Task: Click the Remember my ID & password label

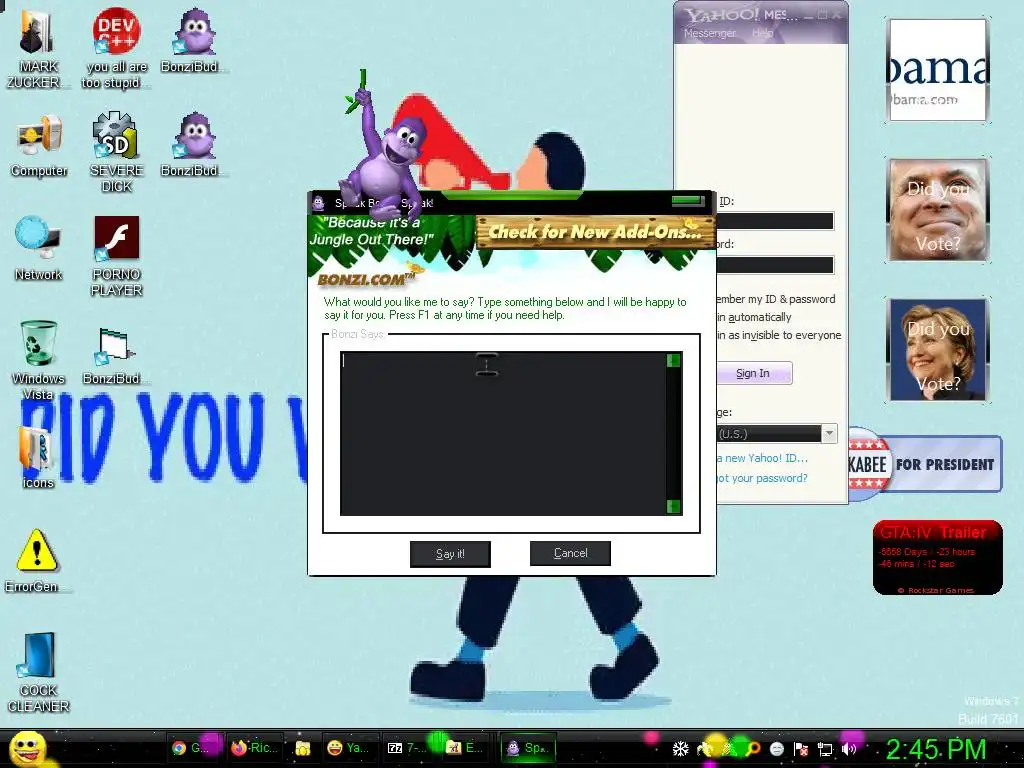Action: tap(776, 299)
